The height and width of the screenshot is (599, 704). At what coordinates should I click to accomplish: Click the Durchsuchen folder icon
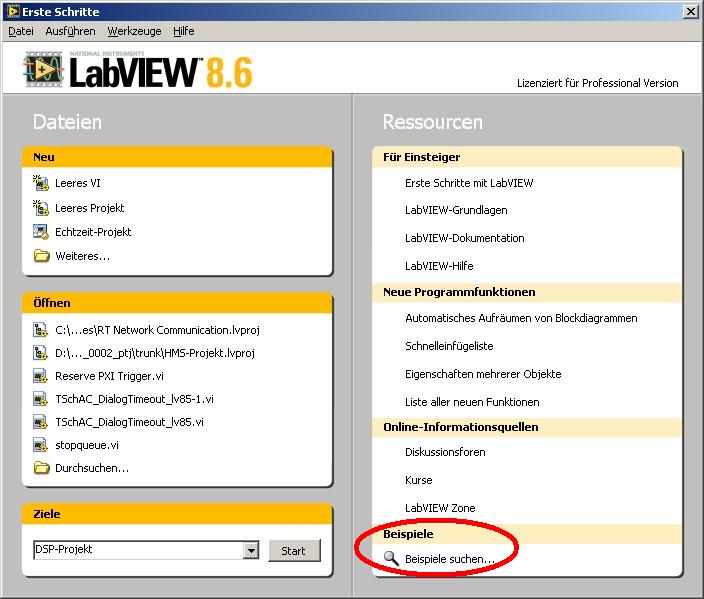(41, 468)
